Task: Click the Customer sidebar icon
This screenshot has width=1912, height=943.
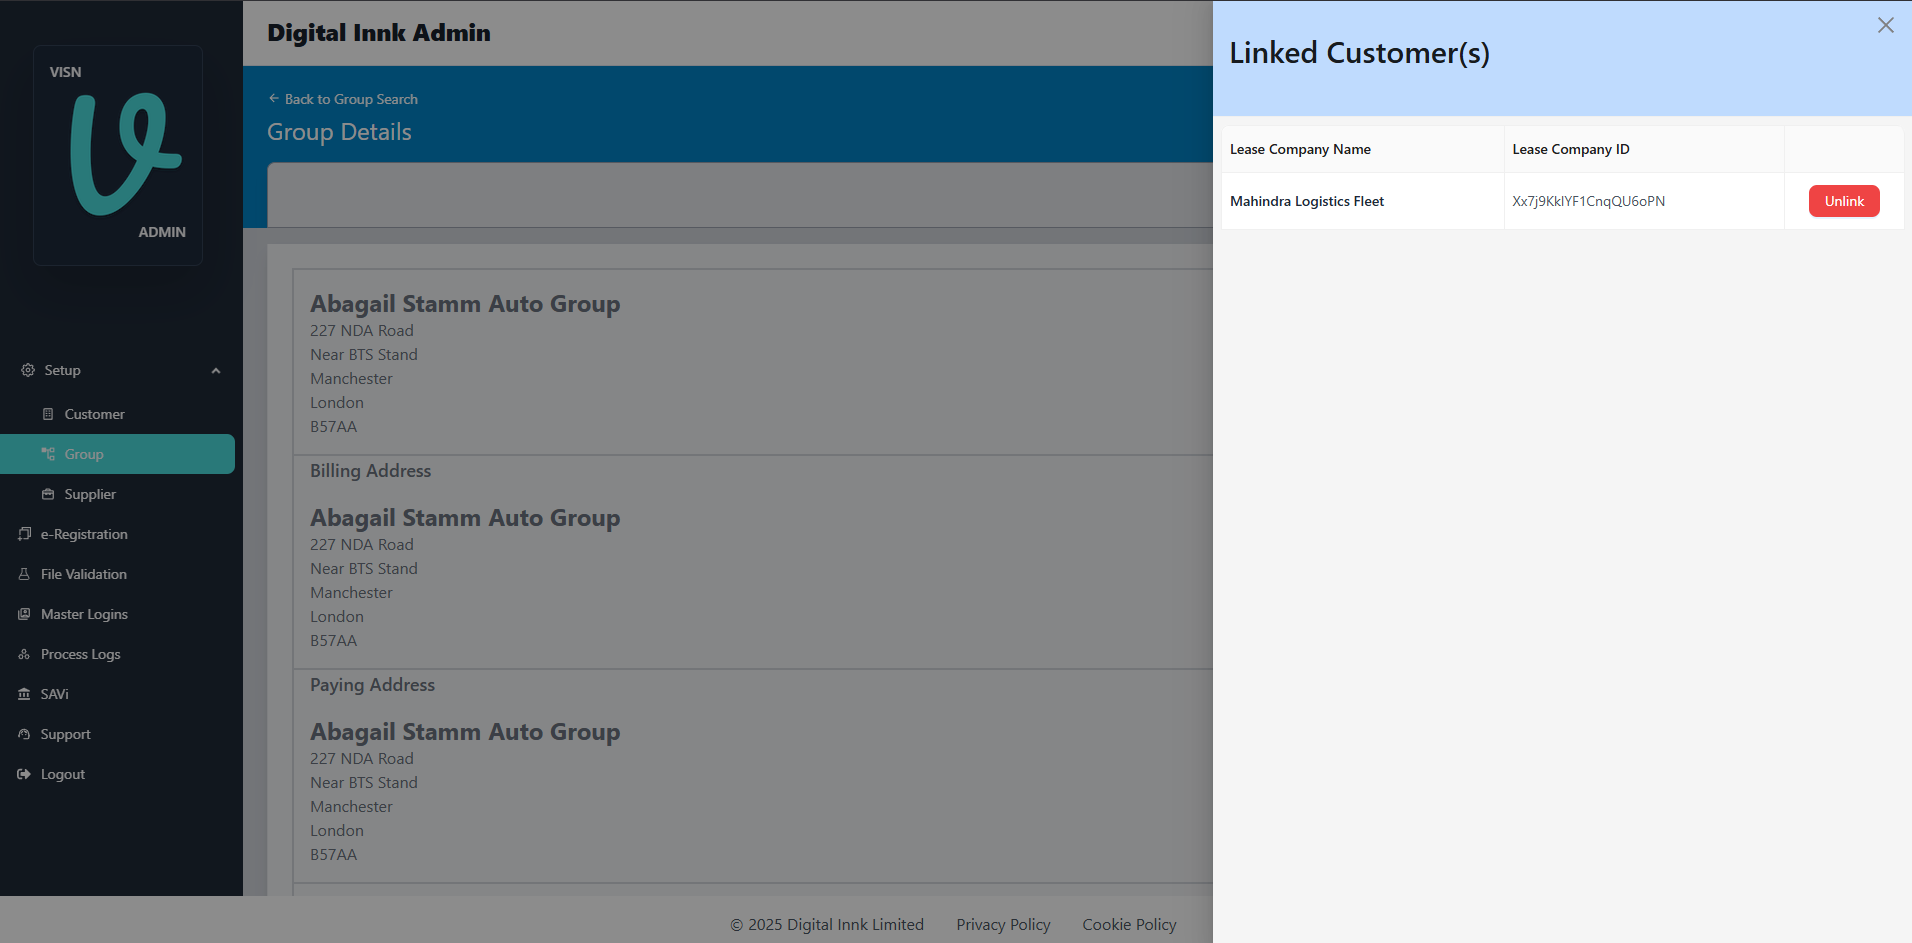Action: [x=48, y=414]
